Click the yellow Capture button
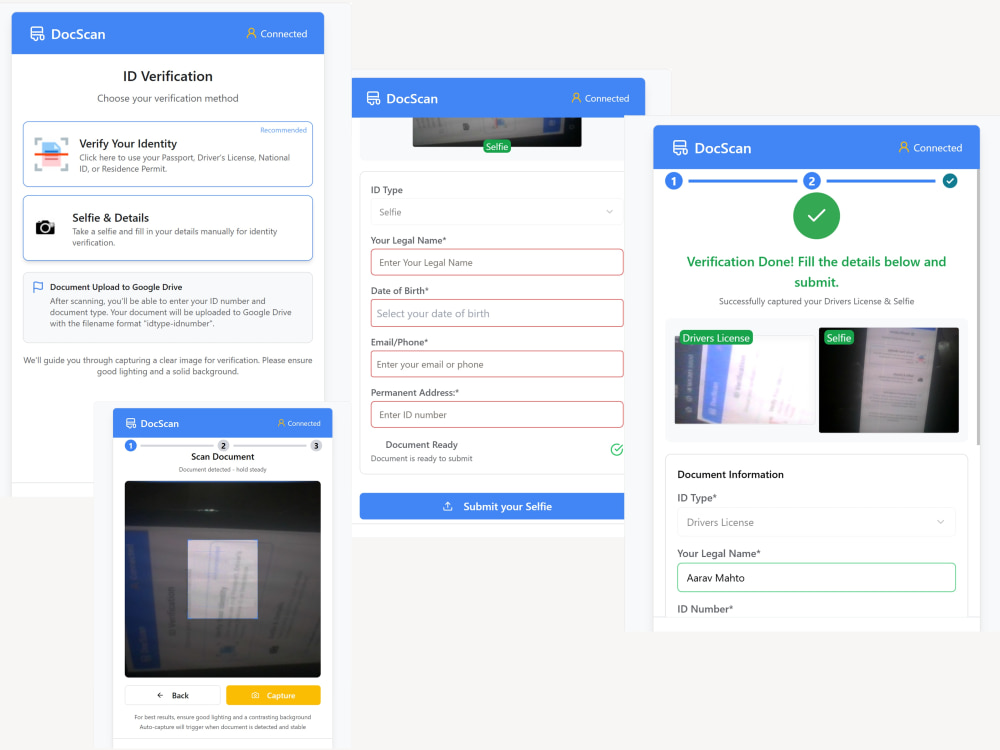 (x=274, y=695)
